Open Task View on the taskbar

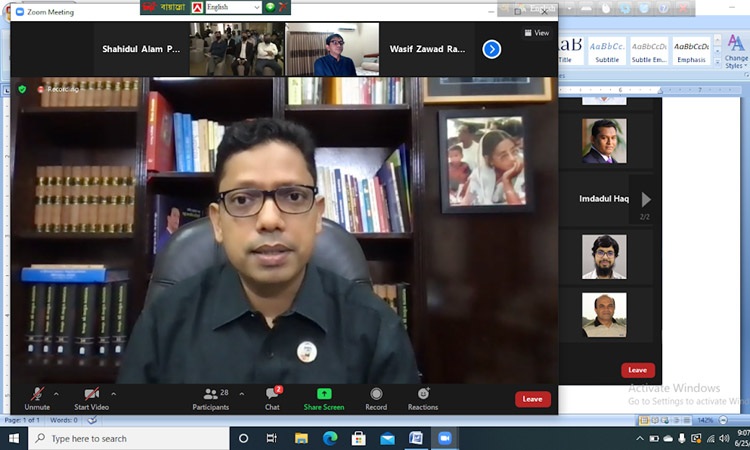[272, 438]
